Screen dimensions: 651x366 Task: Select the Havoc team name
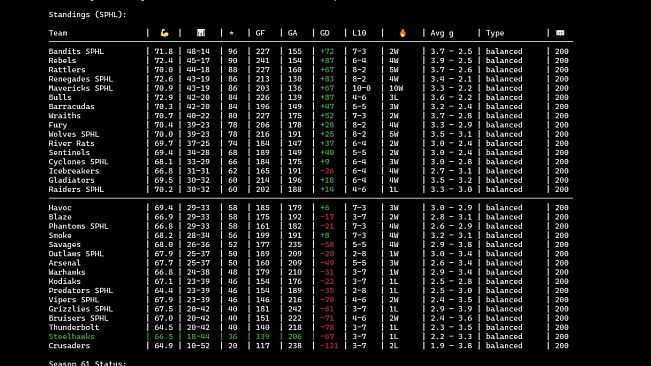pos(60,208)
